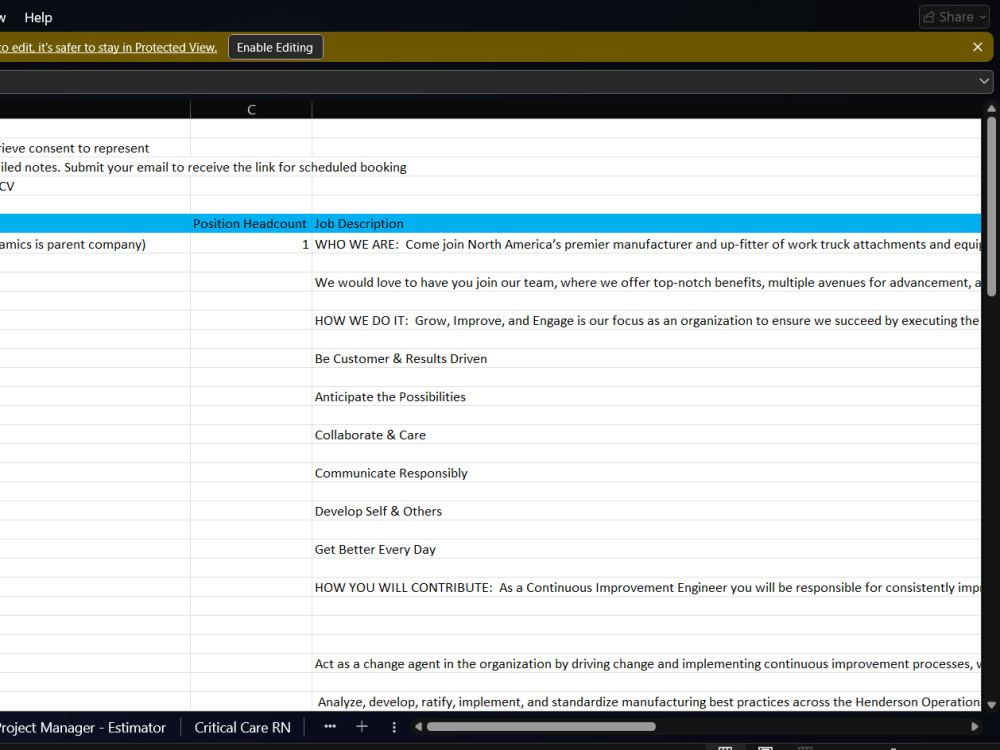
Task: Click the horizontal scrollbar left arrow
Action: click(418, 726)
